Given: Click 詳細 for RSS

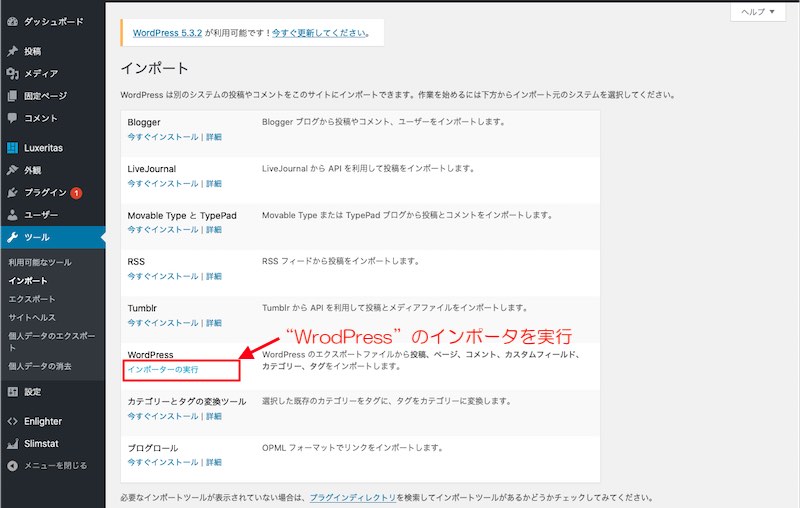Looking at the screenshot, I should coord(214,276).
